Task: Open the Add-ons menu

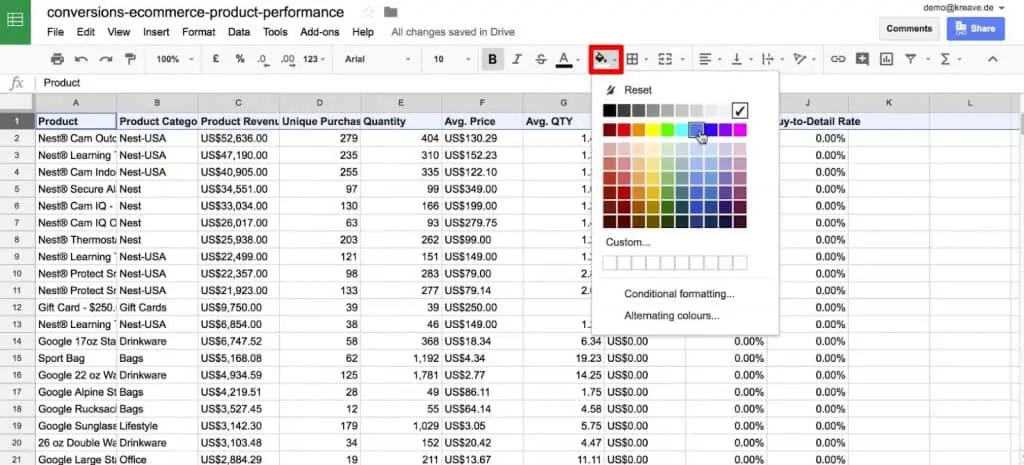Action: (320, 32)
